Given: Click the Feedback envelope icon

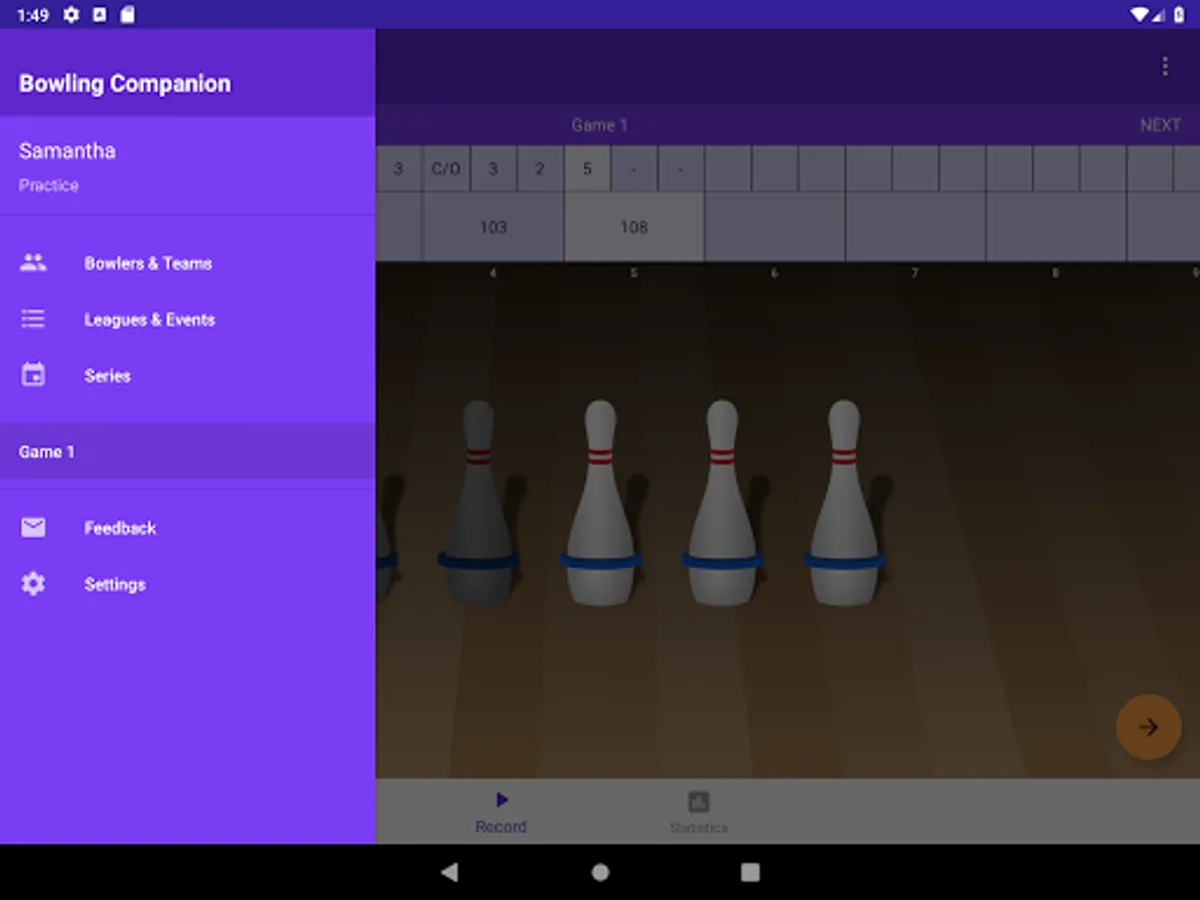Looking at the screenshot, I should pyautogui.click(x=33, y=527).
